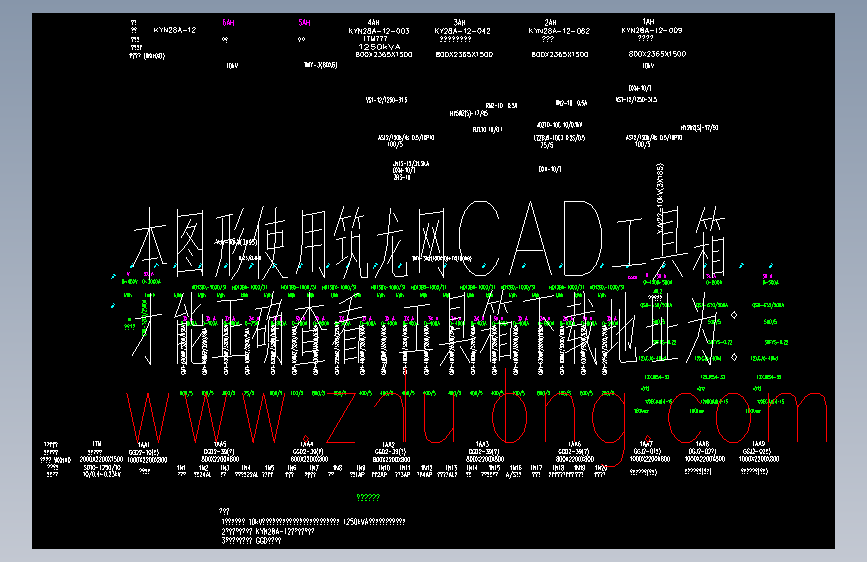The image size is (867, 562).
Task: Click the 1AA8 panel label
Action: tap(702, 444)
